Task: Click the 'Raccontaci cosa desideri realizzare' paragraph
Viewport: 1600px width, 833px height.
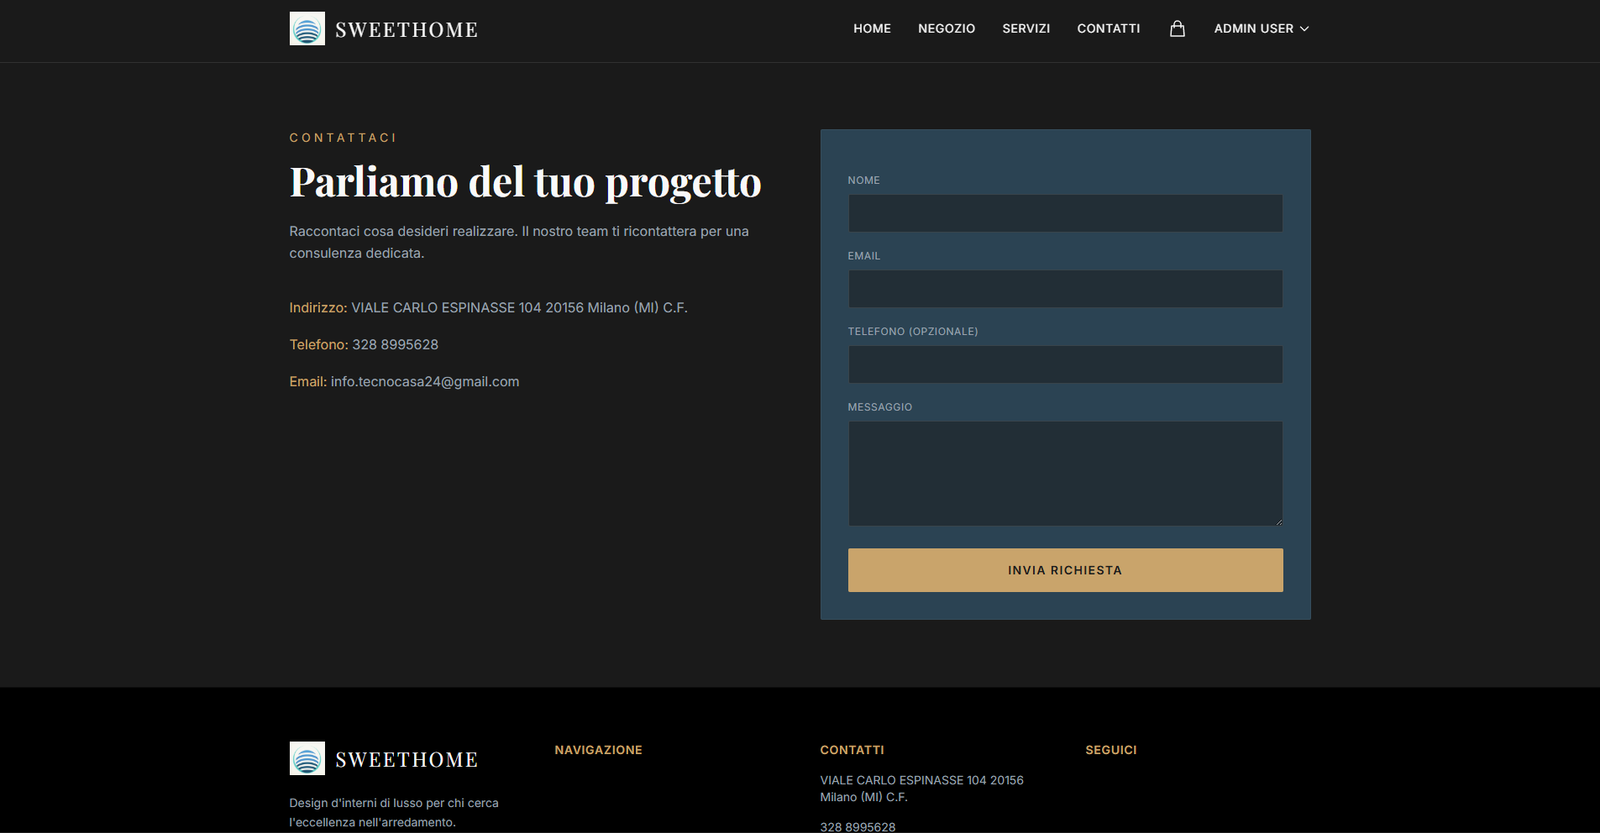Action: coord(519,242)
